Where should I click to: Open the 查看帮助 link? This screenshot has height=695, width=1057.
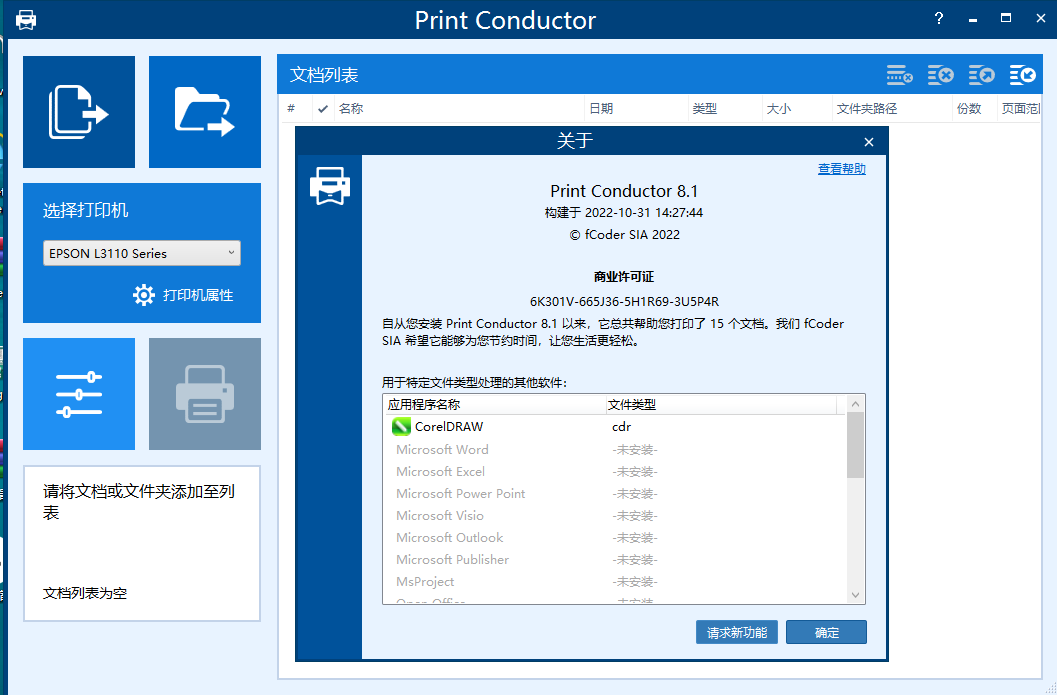click(841, 169)
